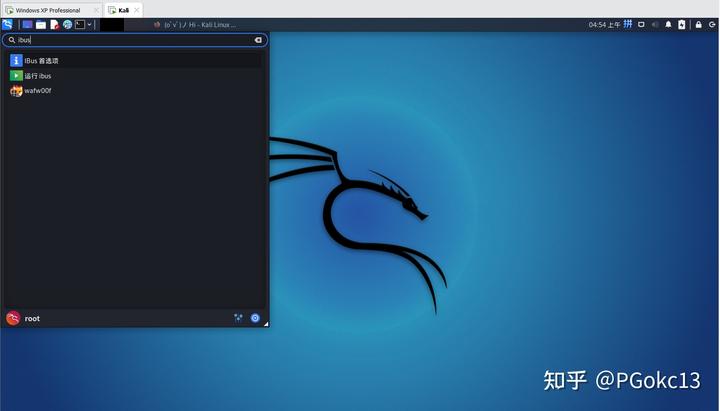720x411 pixels.
Task: Select the Kali Linux browser window in taskbar
Action: [x=195, y=25]
